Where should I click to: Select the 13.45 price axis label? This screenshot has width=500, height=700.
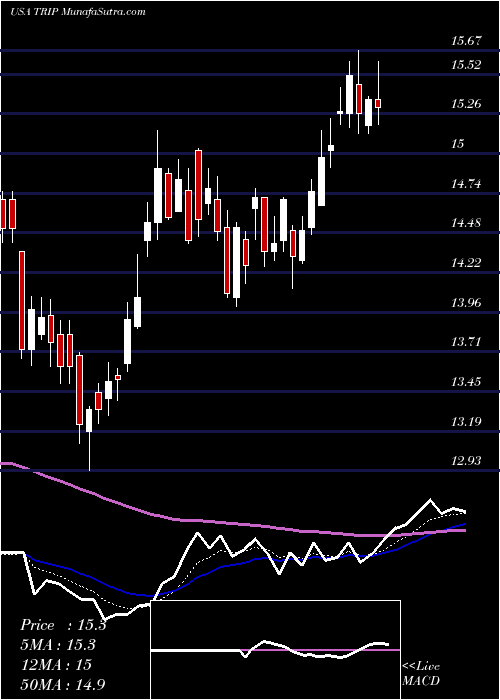[x=466, y=381]
